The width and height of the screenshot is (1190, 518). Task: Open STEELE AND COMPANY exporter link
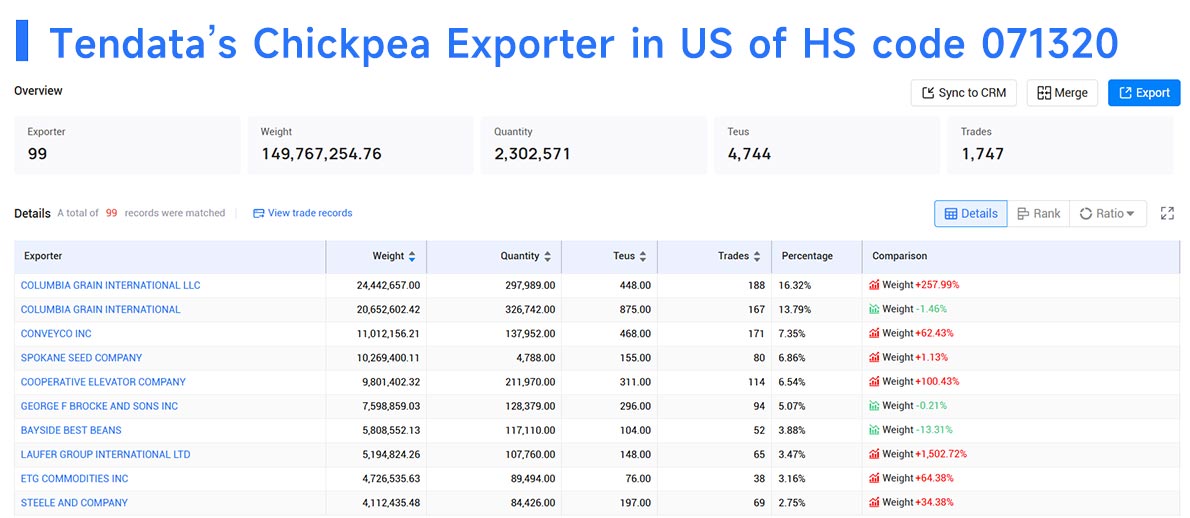click(x=74, y=503)
